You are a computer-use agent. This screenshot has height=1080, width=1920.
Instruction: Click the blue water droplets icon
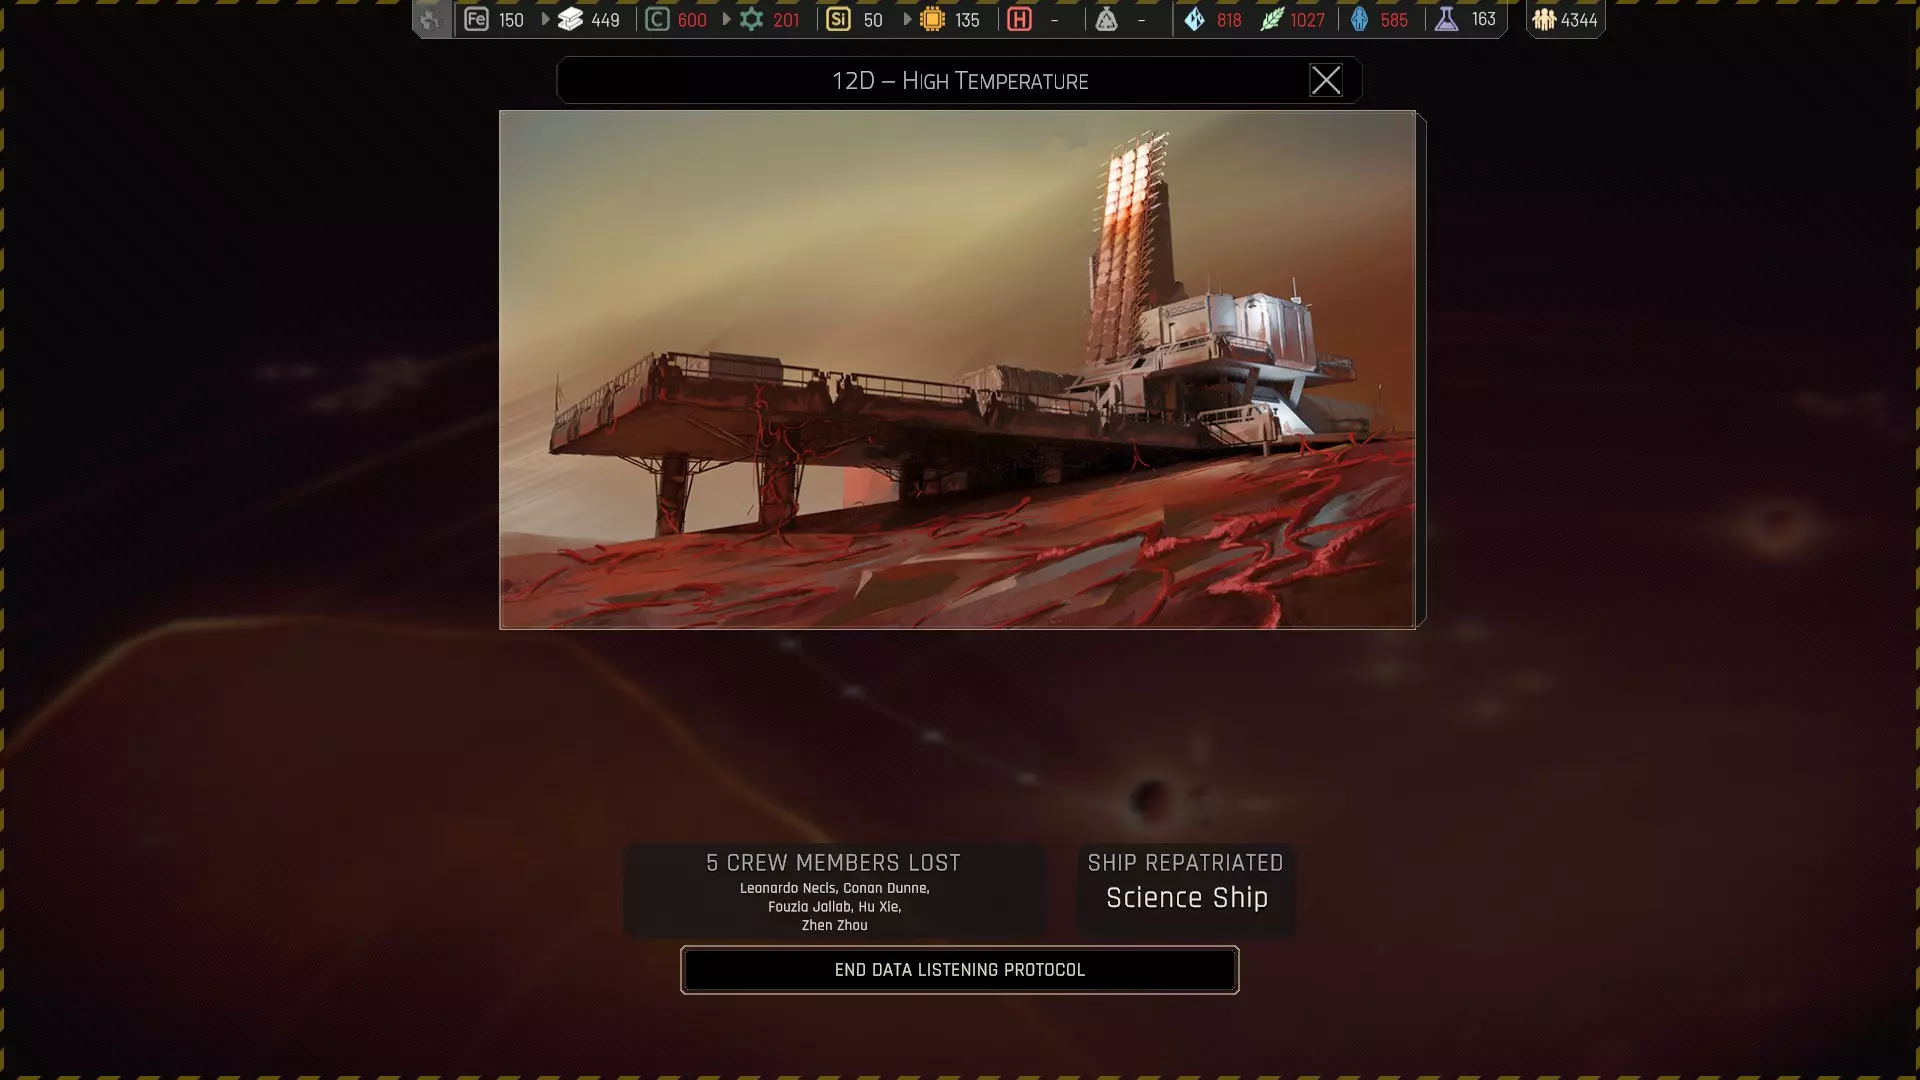[1195, 19]
